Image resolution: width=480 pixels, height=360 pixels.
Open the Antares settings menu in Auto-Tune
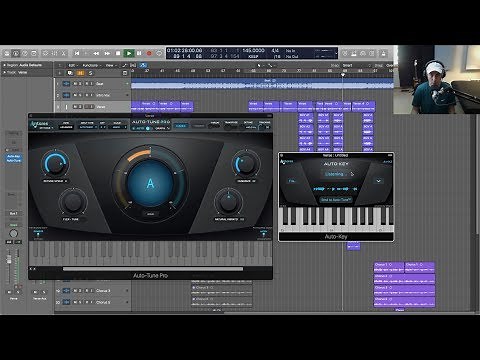46,128
